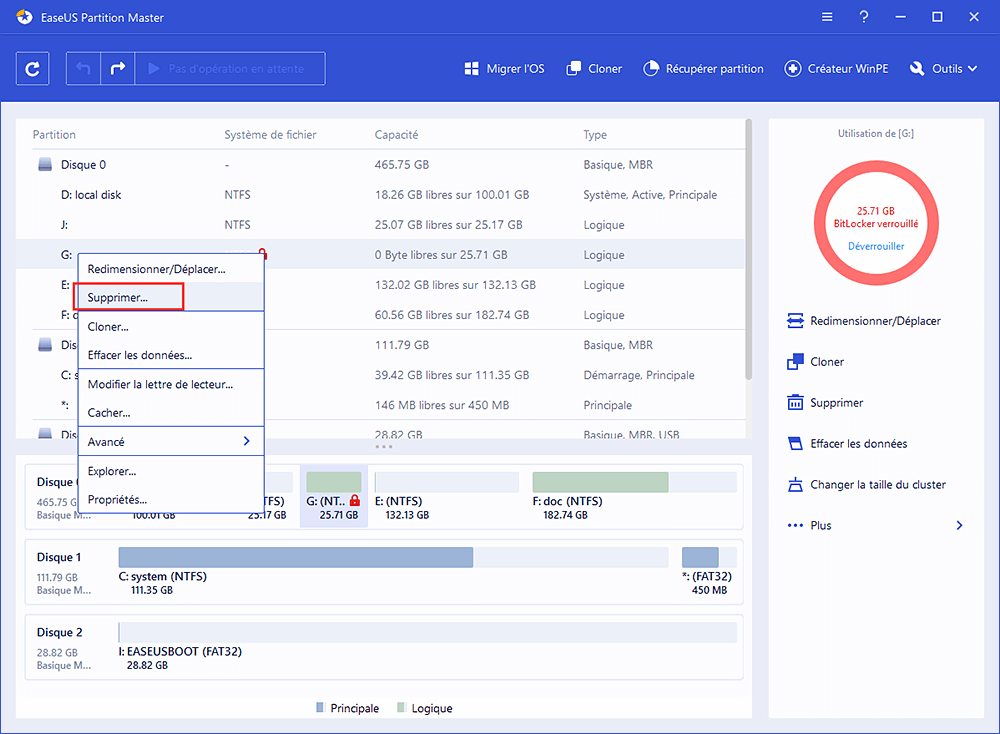Select the D: local disk partition row

tap(380, 195)
